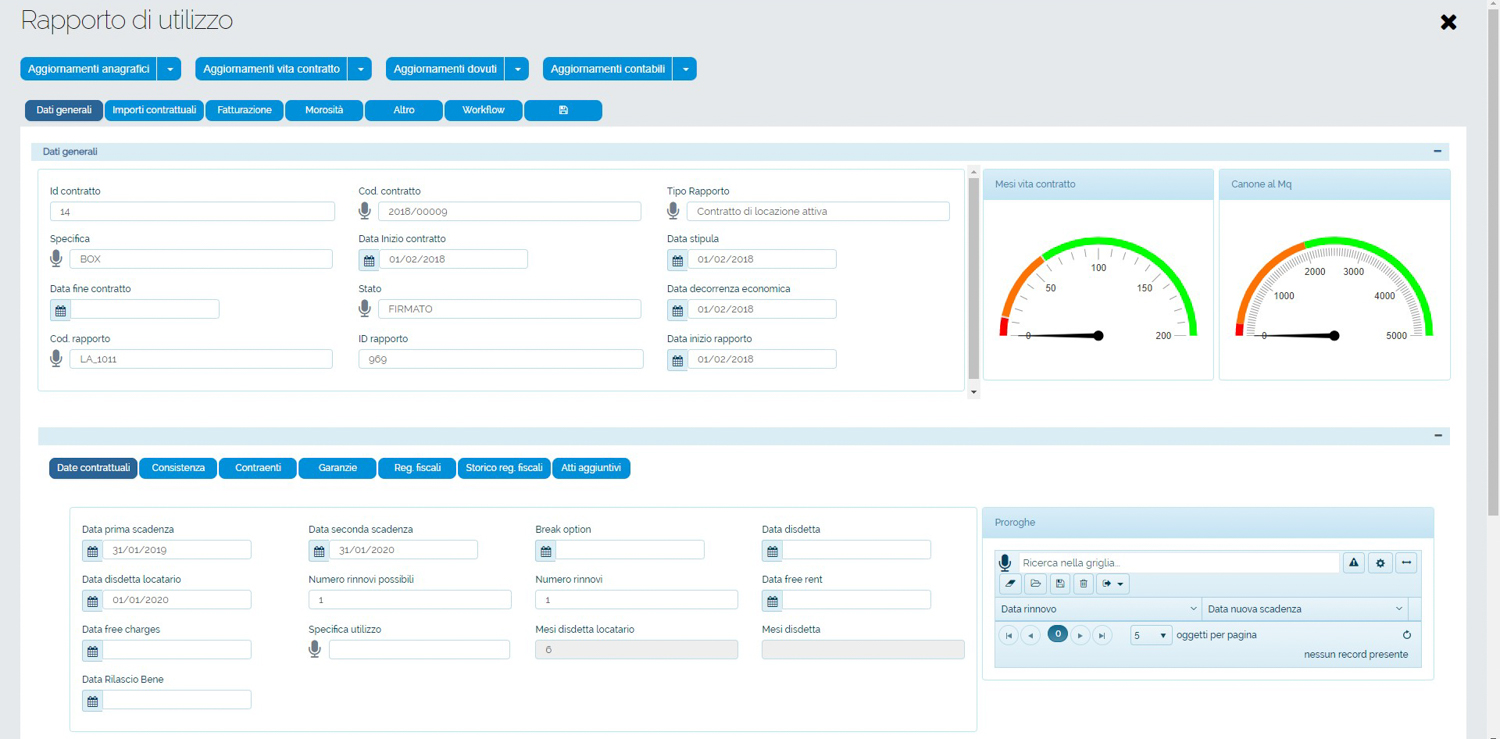Viewport: 1500px width, 739px height.
Task: Open the Proroghe grid settings gear
Action: (1380, 563)
